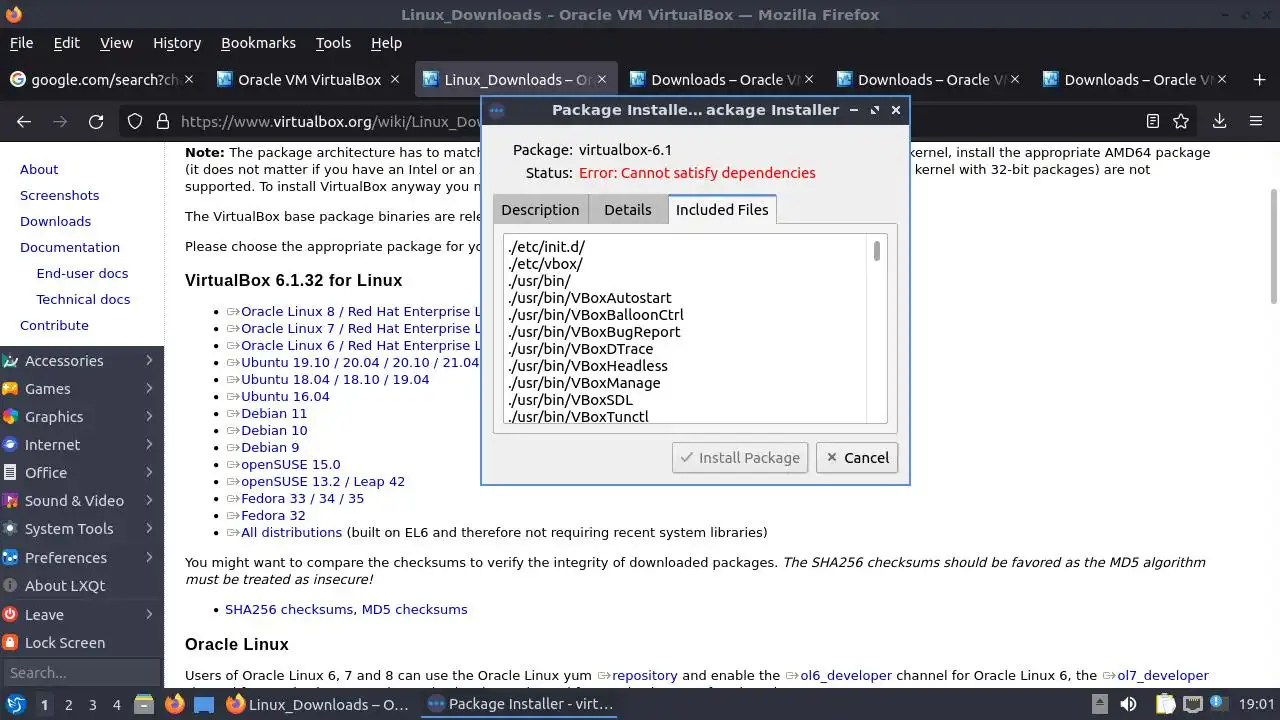1280x720 pixels.
Task: Launch Firefox from taskbar quick launcher
Action: coord(175,704)
